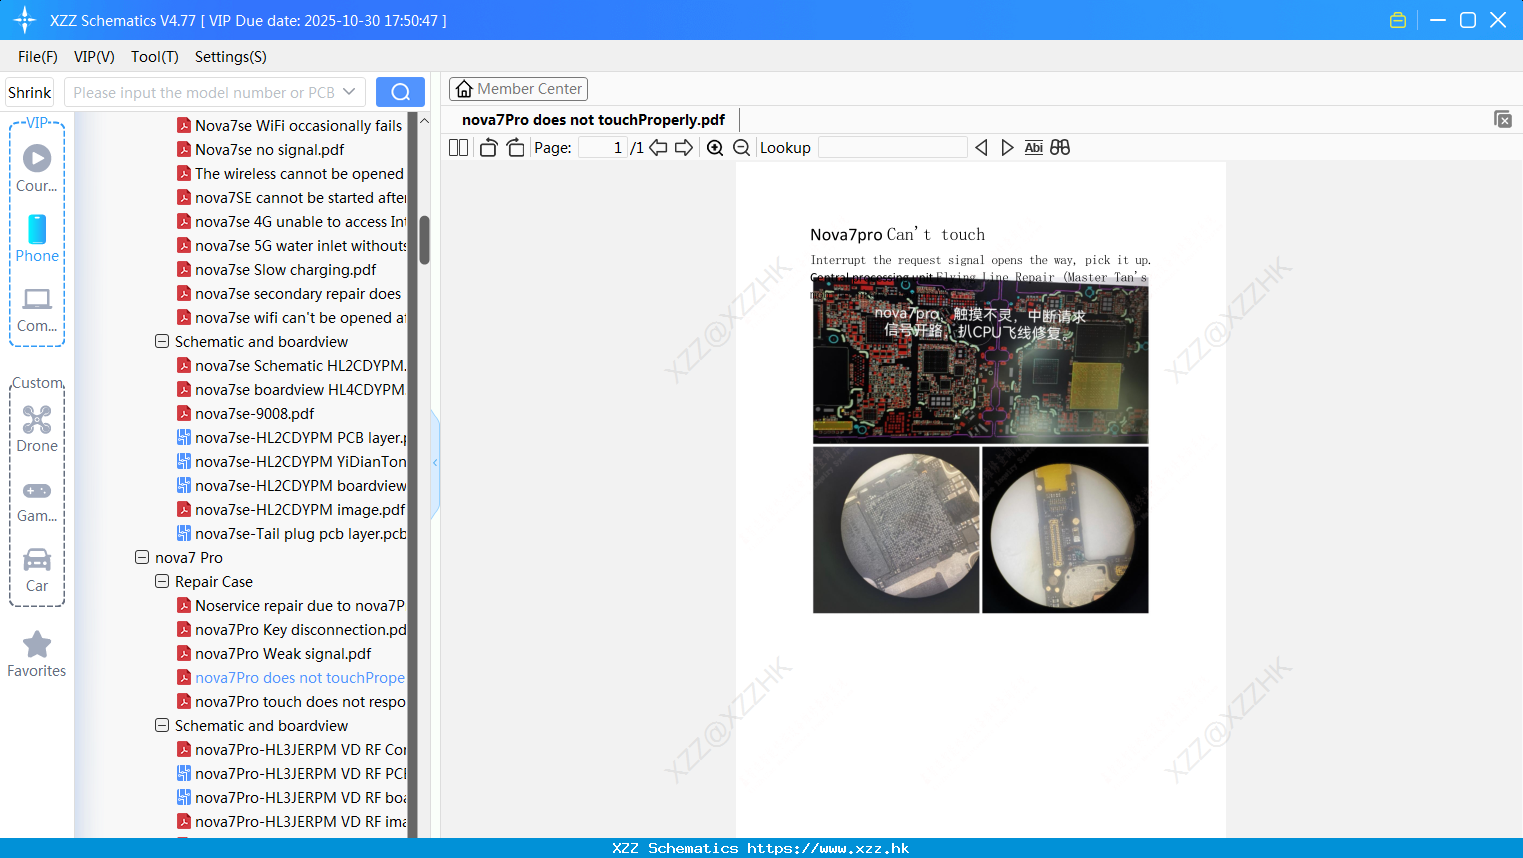Image resolution: width=1523 pixels, height=858 pixels.
Task: Open nova7Pro Key disconnection.pdf
Action: (x=292, y=629)
